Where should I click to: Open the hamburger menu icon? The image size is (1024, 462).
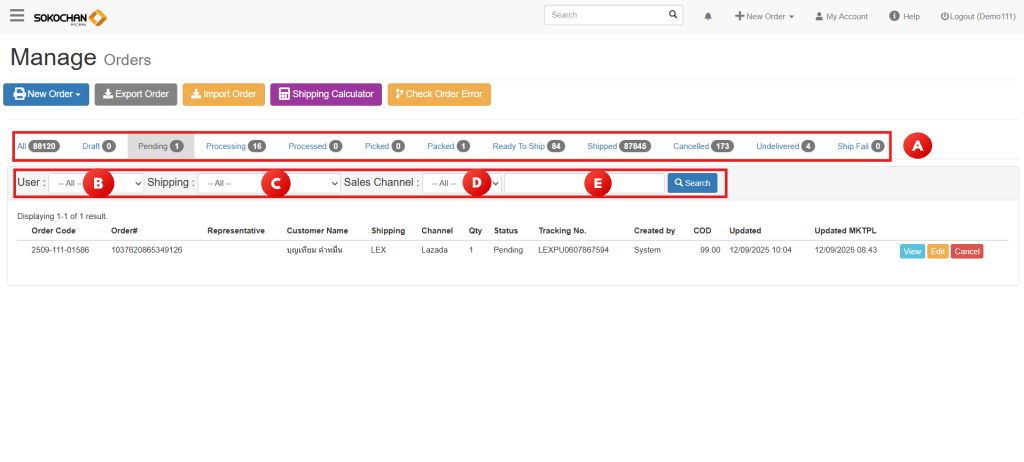16,16
